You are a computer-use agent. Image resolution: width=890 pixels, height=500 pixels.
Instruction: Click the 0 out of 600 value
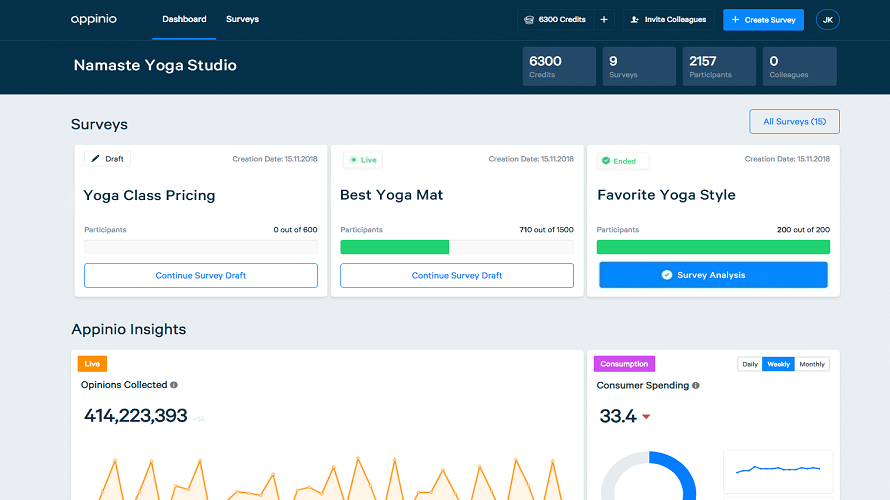(295, 230)
